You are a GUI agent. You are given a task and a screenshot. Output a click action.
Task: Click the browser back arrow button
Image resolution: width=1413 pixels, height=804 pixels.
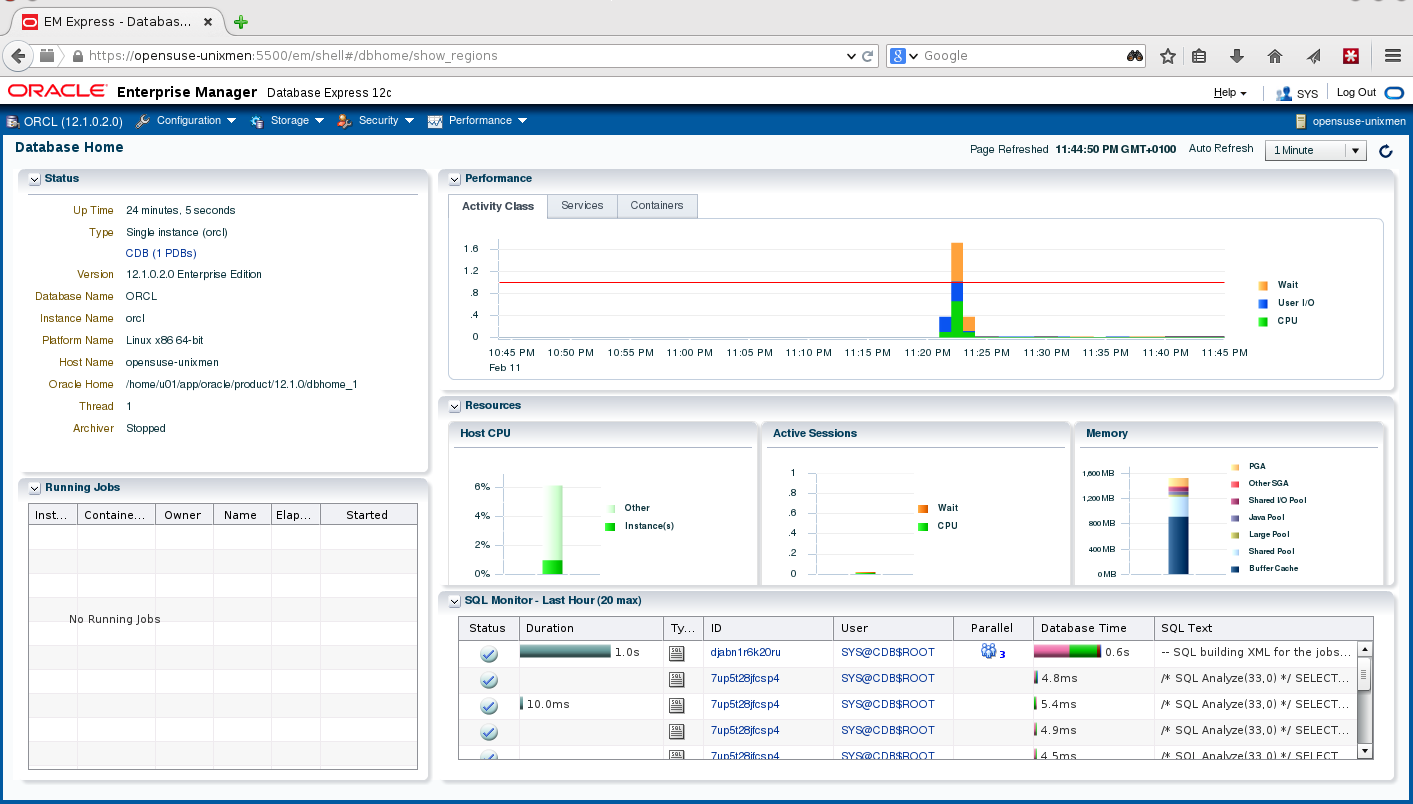tap(19, 56)
